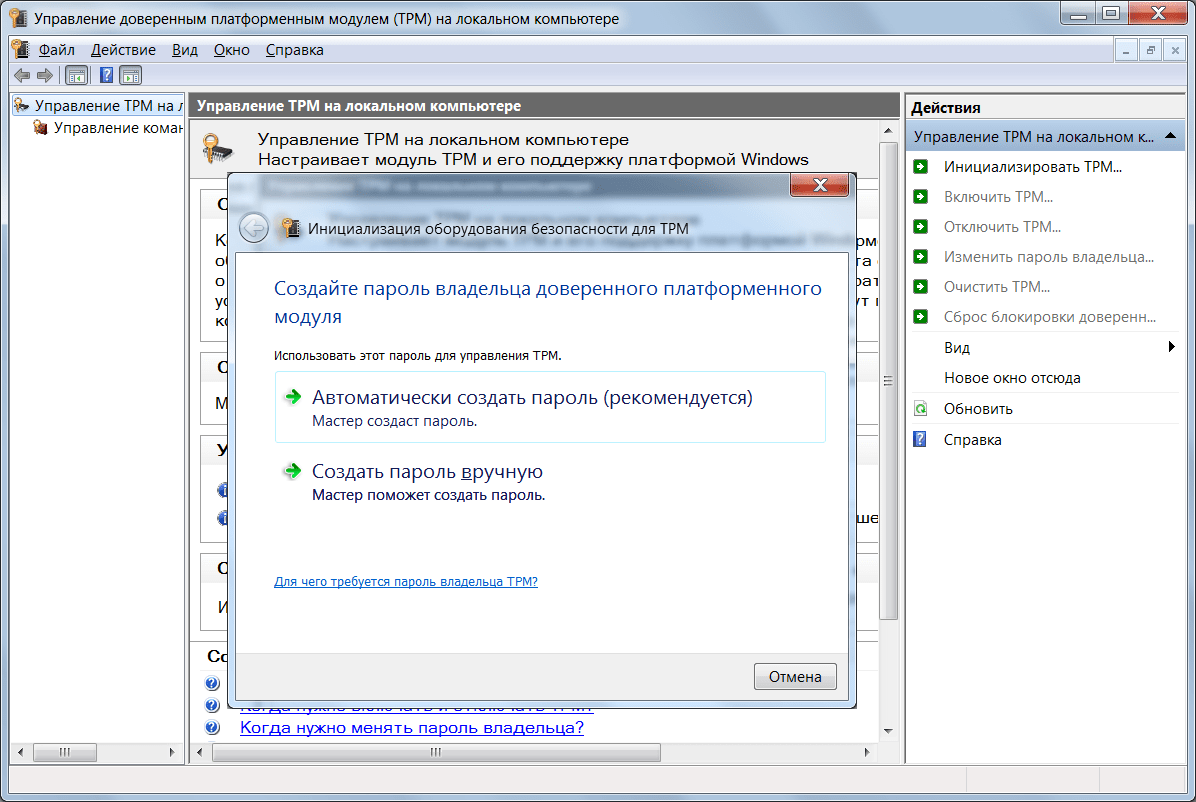Click the show/hide console tree toolbar icon
This screenshot has width=1196, height=802.
[x=76, y=75]
